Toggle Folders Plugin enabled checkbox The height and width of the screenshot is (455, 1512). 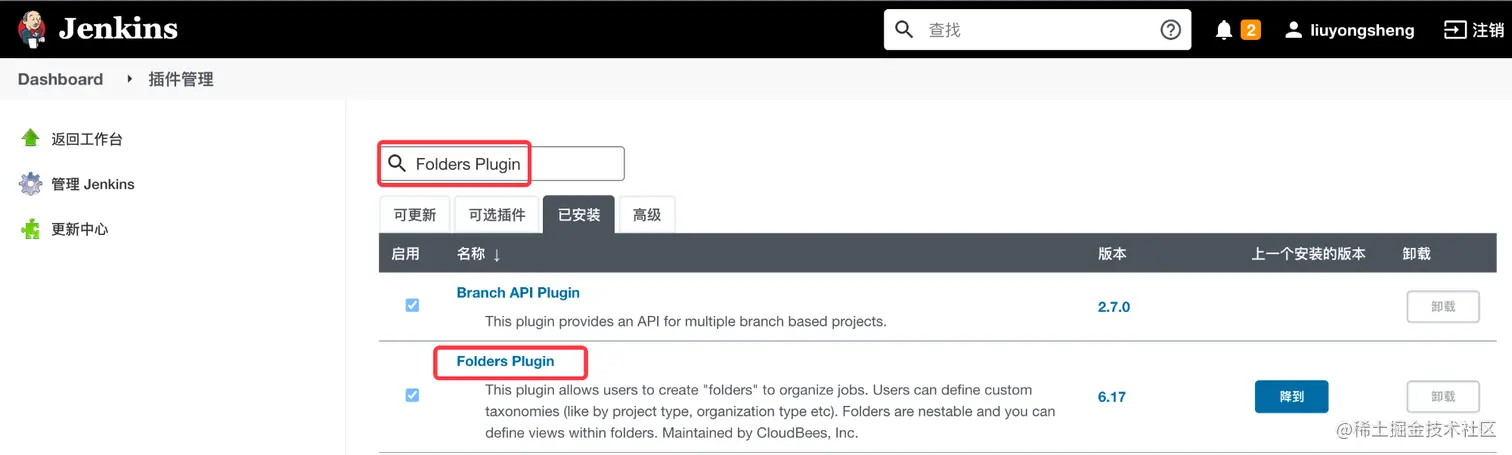click(x=412, y=395)
